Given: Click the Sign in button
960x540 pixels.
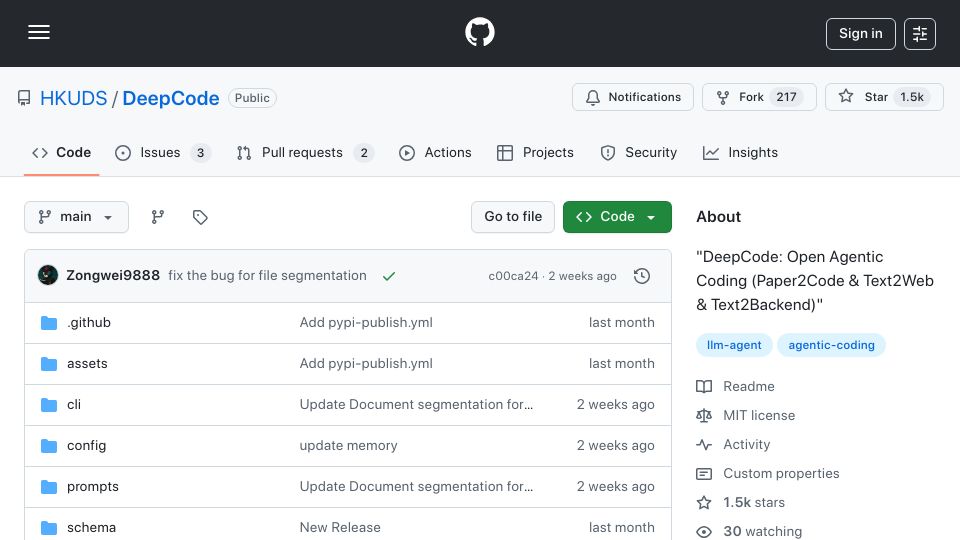Looking at the screenshot, I should coord(860,34).
